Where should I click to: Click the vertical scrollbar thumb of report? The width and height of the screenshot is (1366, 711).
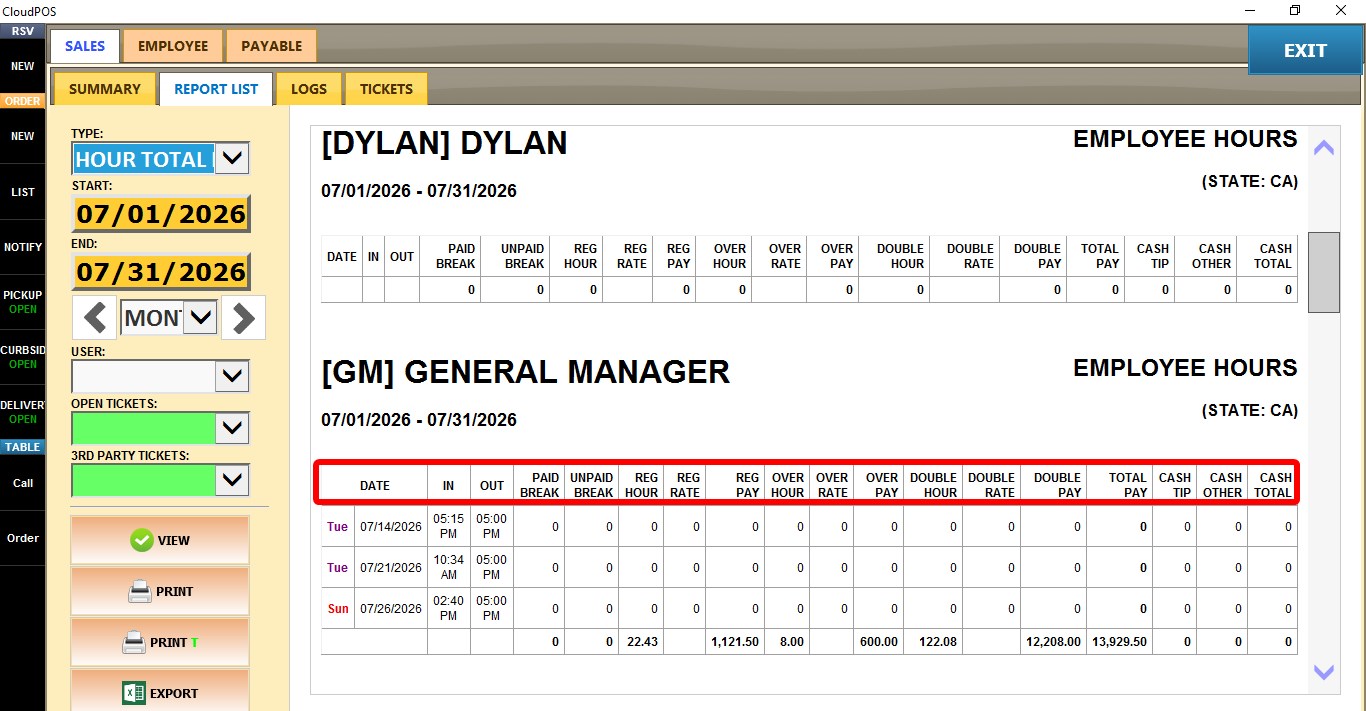point(1324,272)
